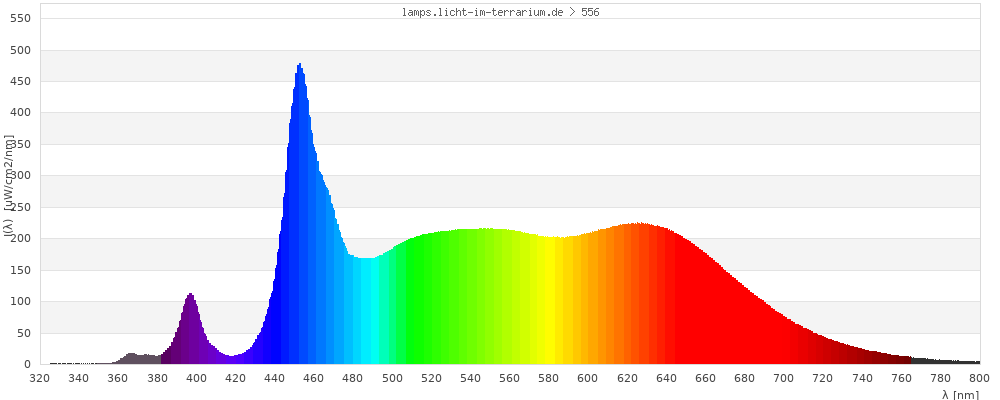Click the x-axis label 320

click(40, 378)
